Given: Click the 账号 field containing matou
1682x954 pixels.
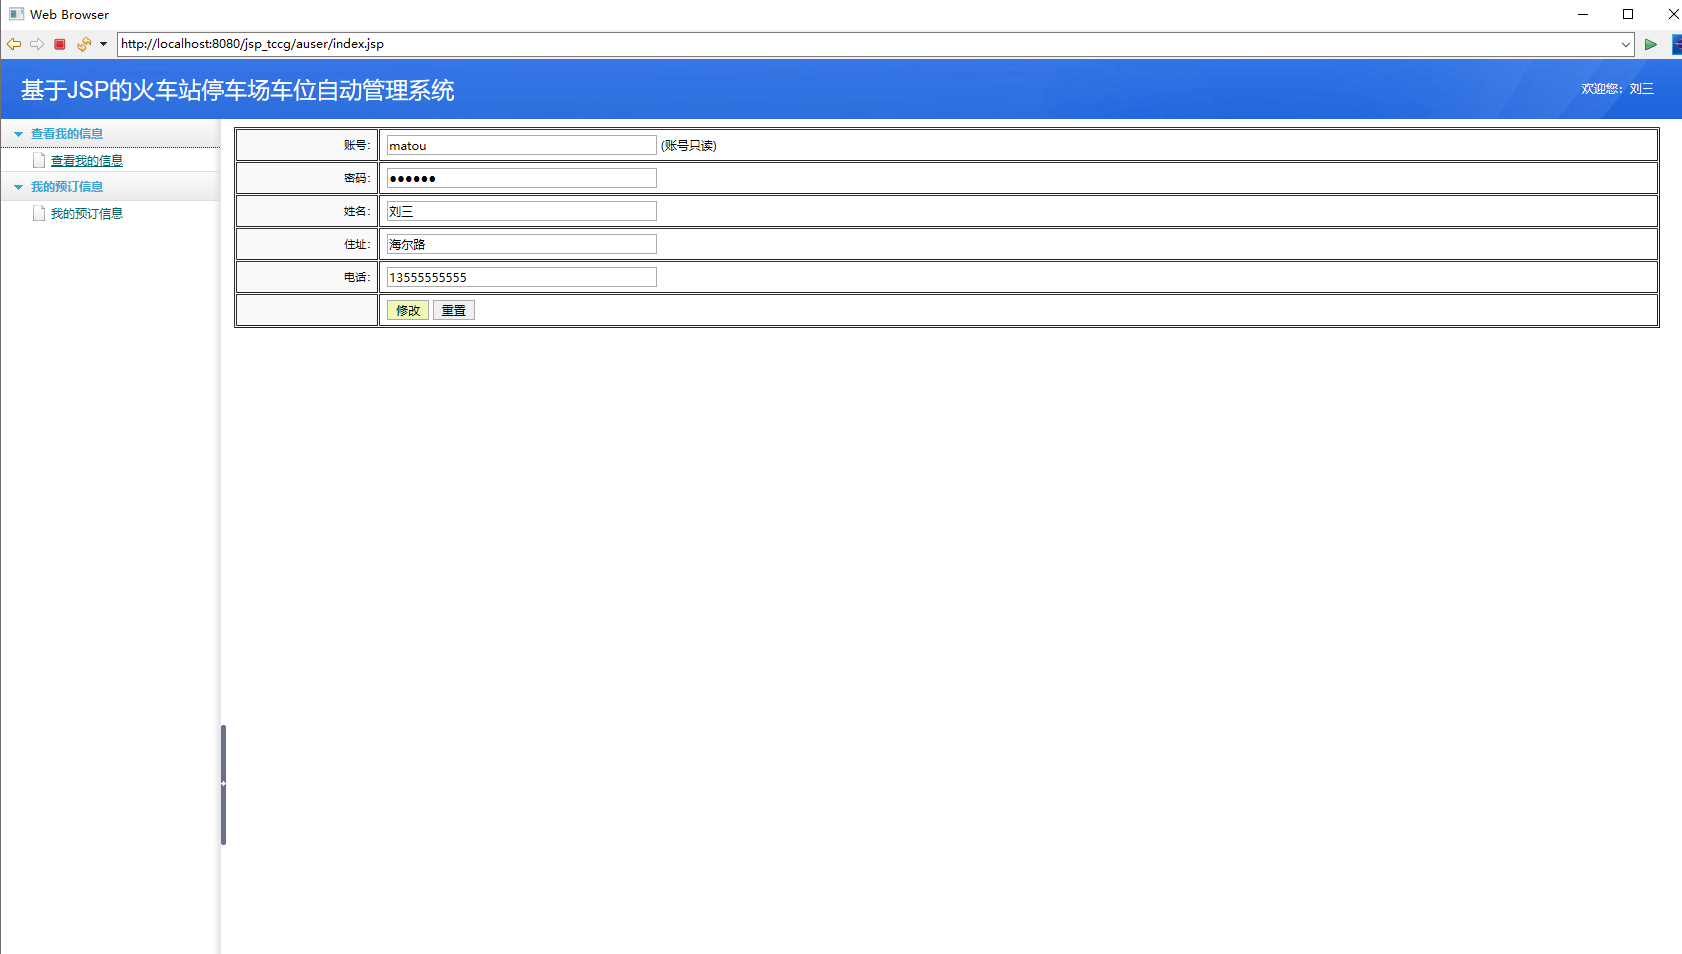Looking at the screenshot, I should click(x=522, y=145).
